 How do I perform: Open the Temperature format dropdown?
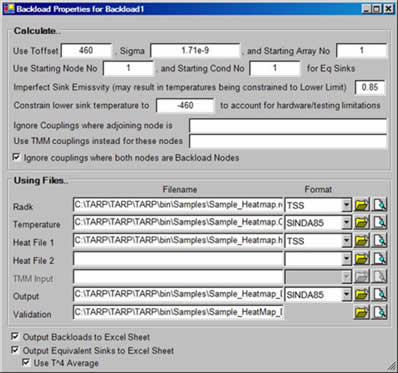pos(347,222)
